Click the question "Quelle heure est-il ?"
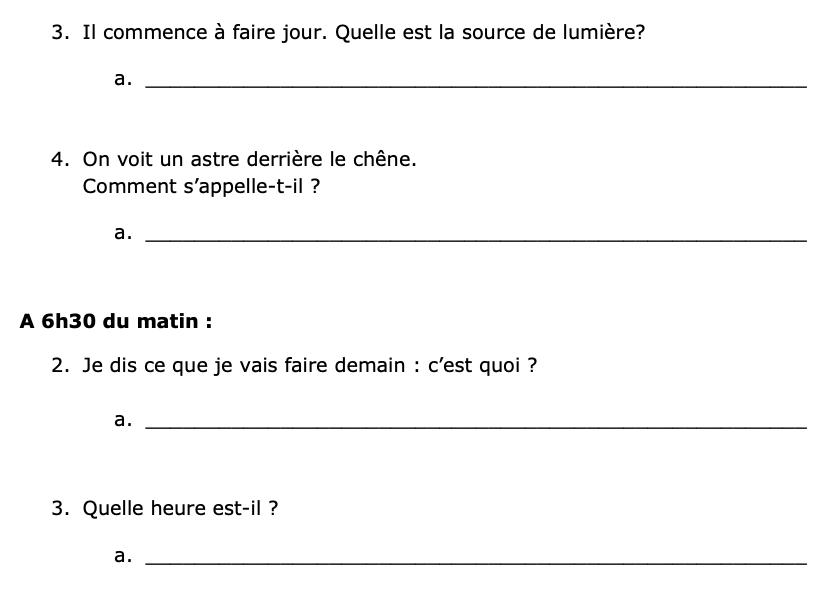834x612 pixels. 180,509
